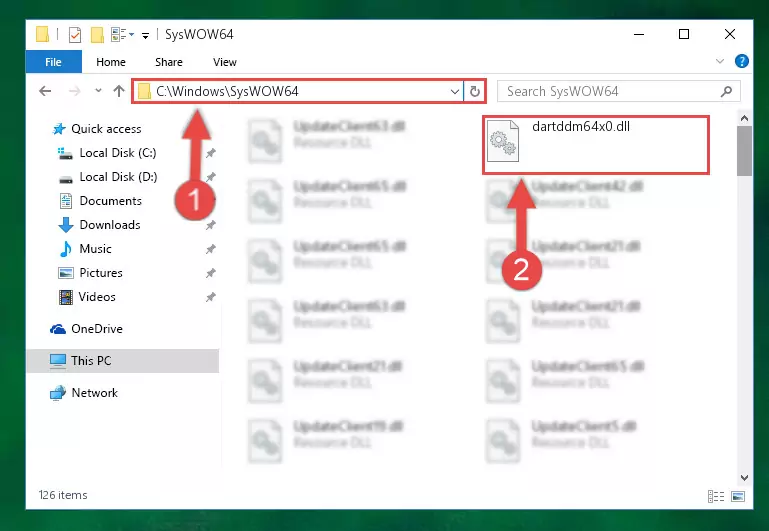This screenshot has width=769, height=531.
Task: Click the Downloads blue arrow icon
Action: tap(66, 225)
